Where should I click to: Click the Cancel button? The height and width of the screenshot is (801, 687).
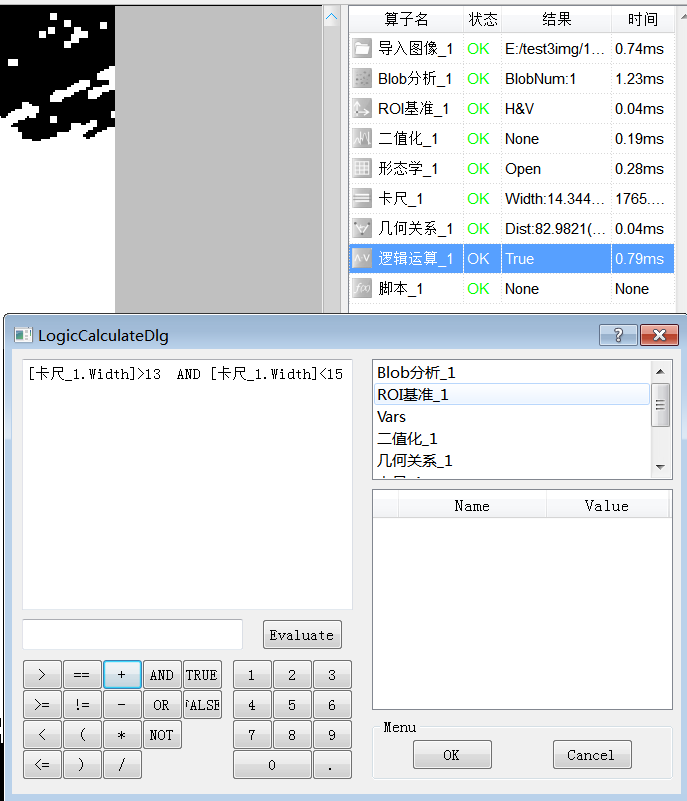click(x=592, y=755)
